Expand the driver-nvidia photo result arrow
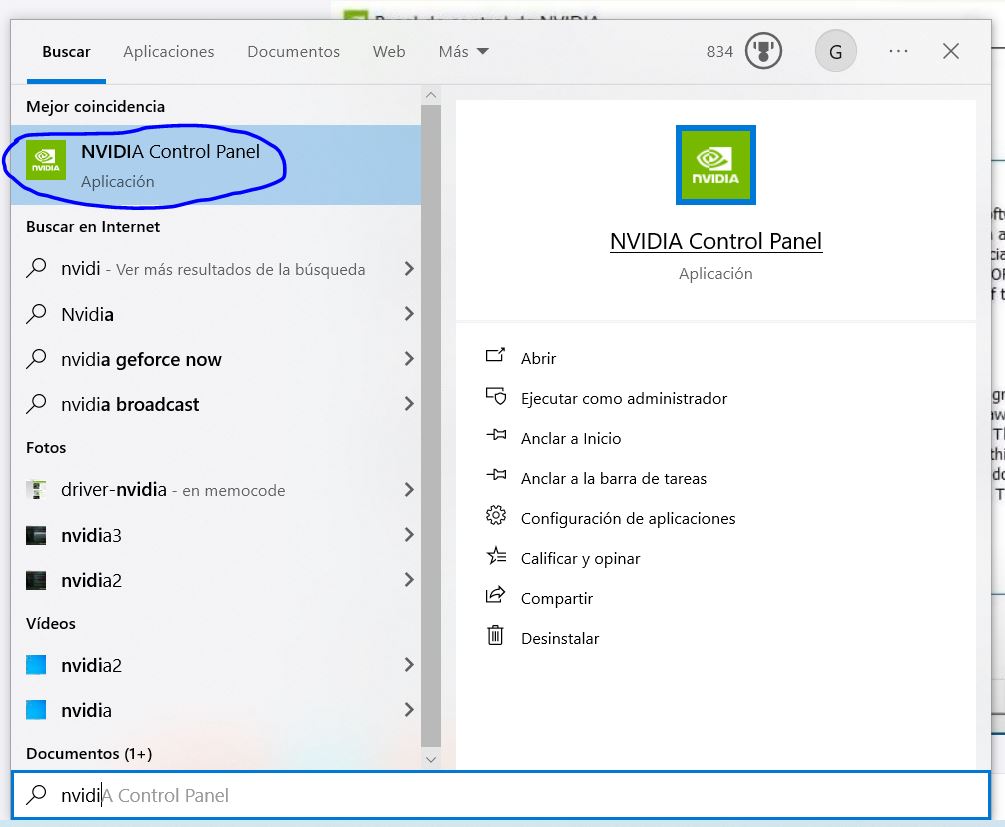 409,490
